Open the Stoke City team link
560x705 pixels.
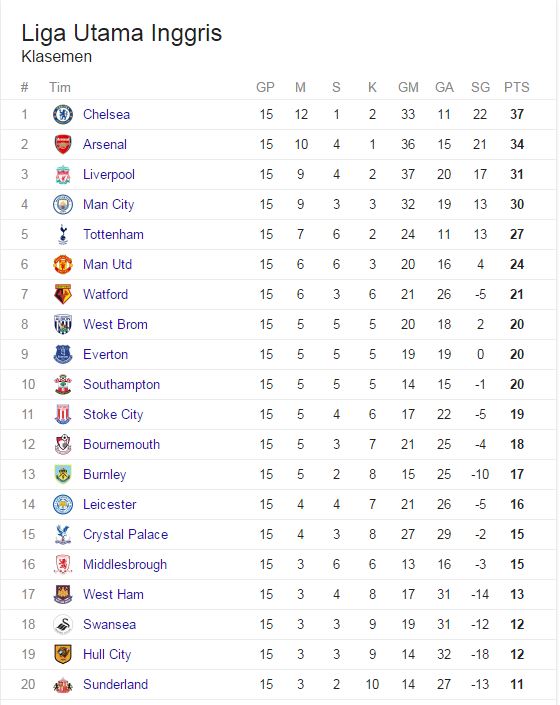click(113, 414)
